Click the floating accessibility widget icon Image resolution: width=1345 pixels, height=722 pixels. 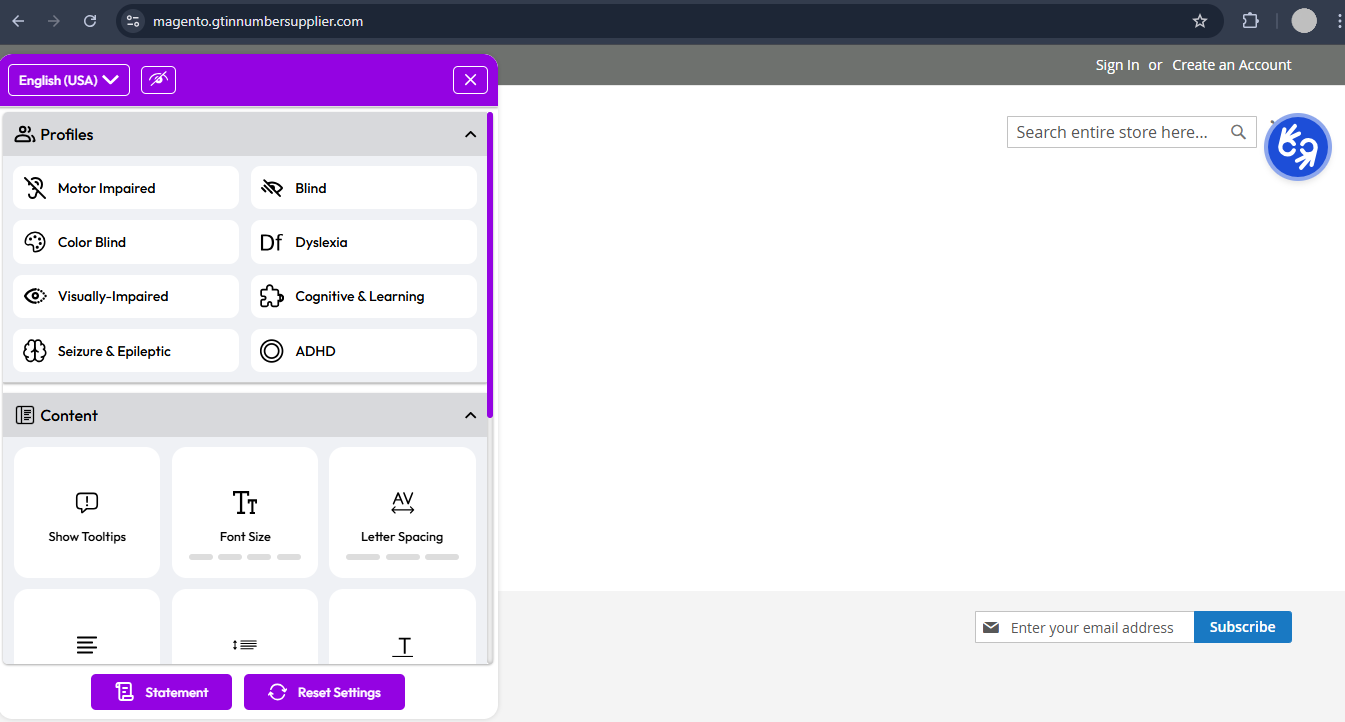click(x=1297, y=147)
